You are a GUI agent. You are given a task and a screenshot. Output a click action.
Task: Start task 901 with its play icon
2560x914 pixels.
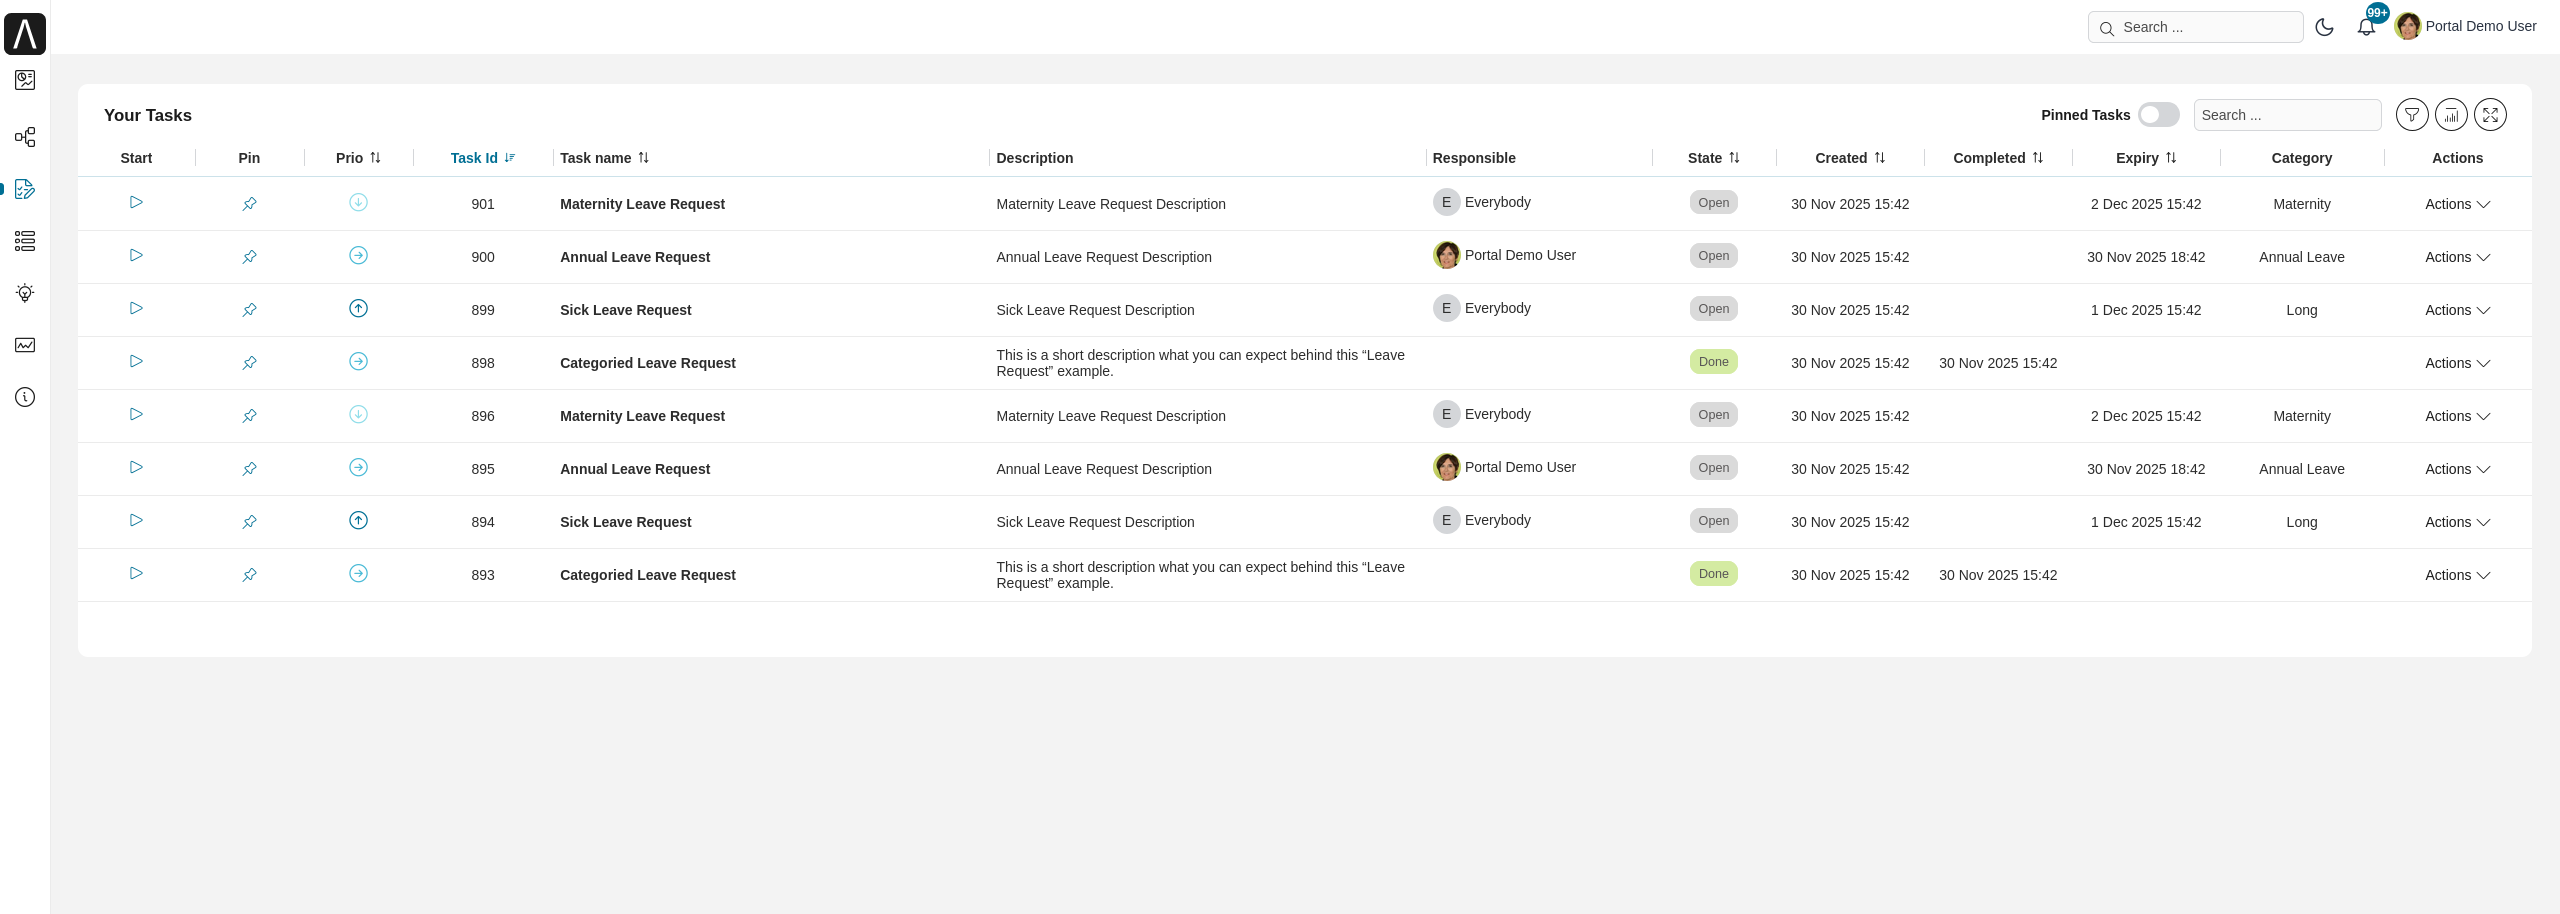136,203
